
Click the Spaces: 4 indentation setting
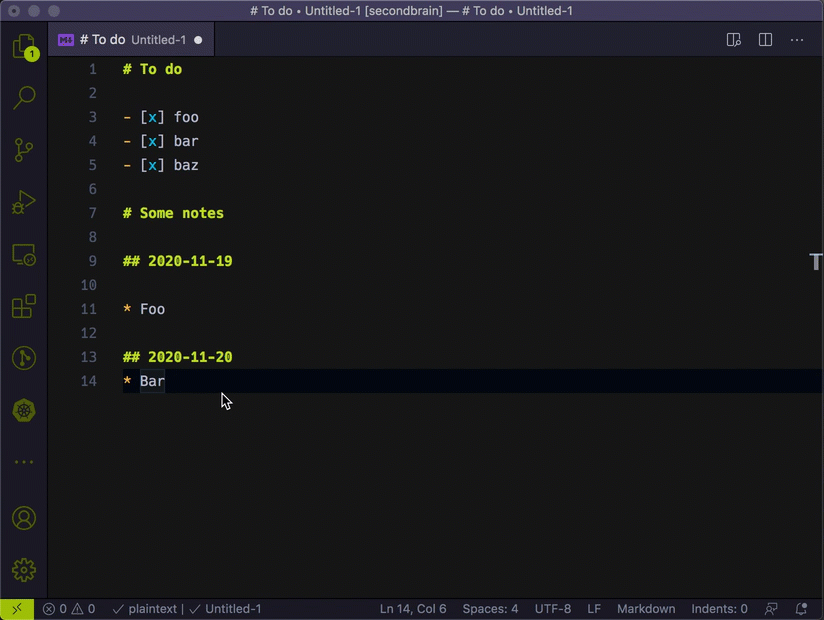click(490, 609)
